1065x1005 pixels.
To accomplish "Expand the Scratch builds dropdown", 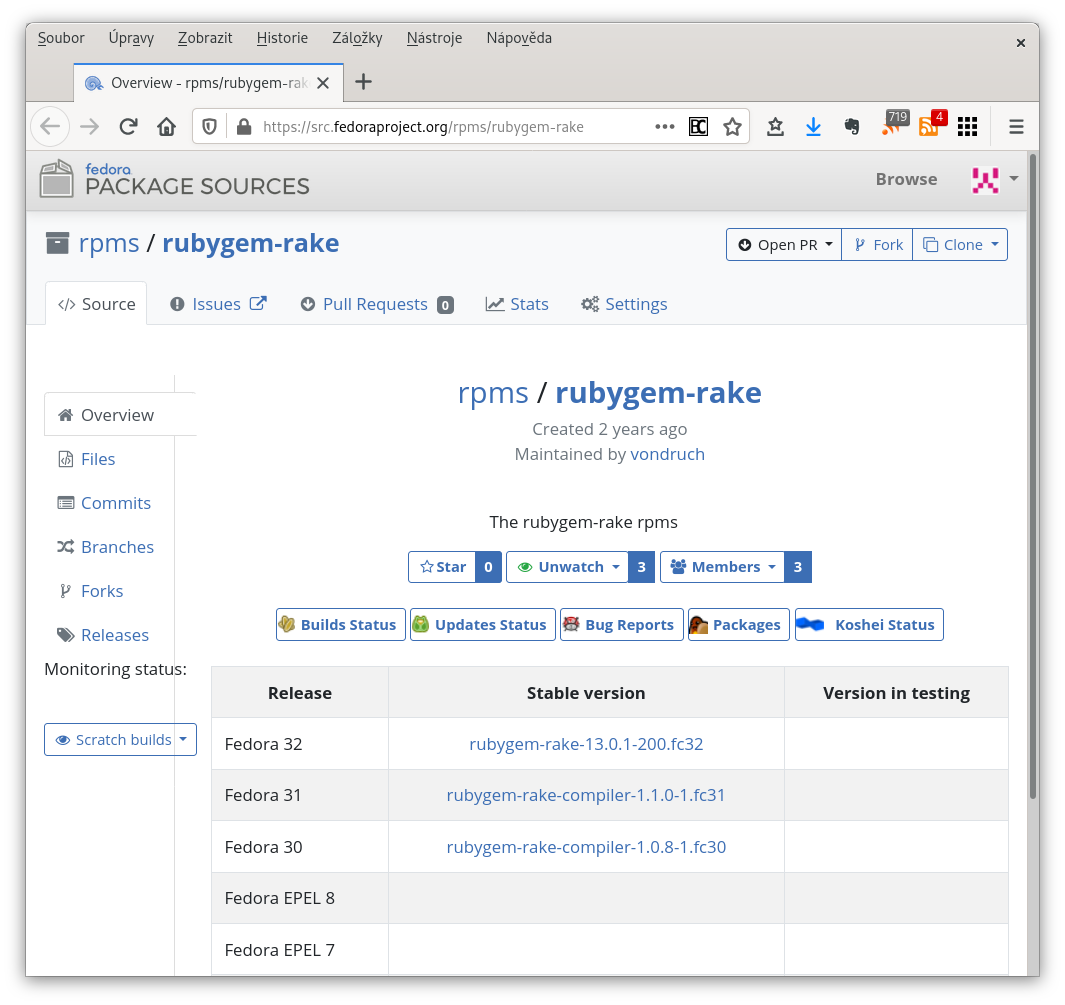I will (x=120, y=739).
